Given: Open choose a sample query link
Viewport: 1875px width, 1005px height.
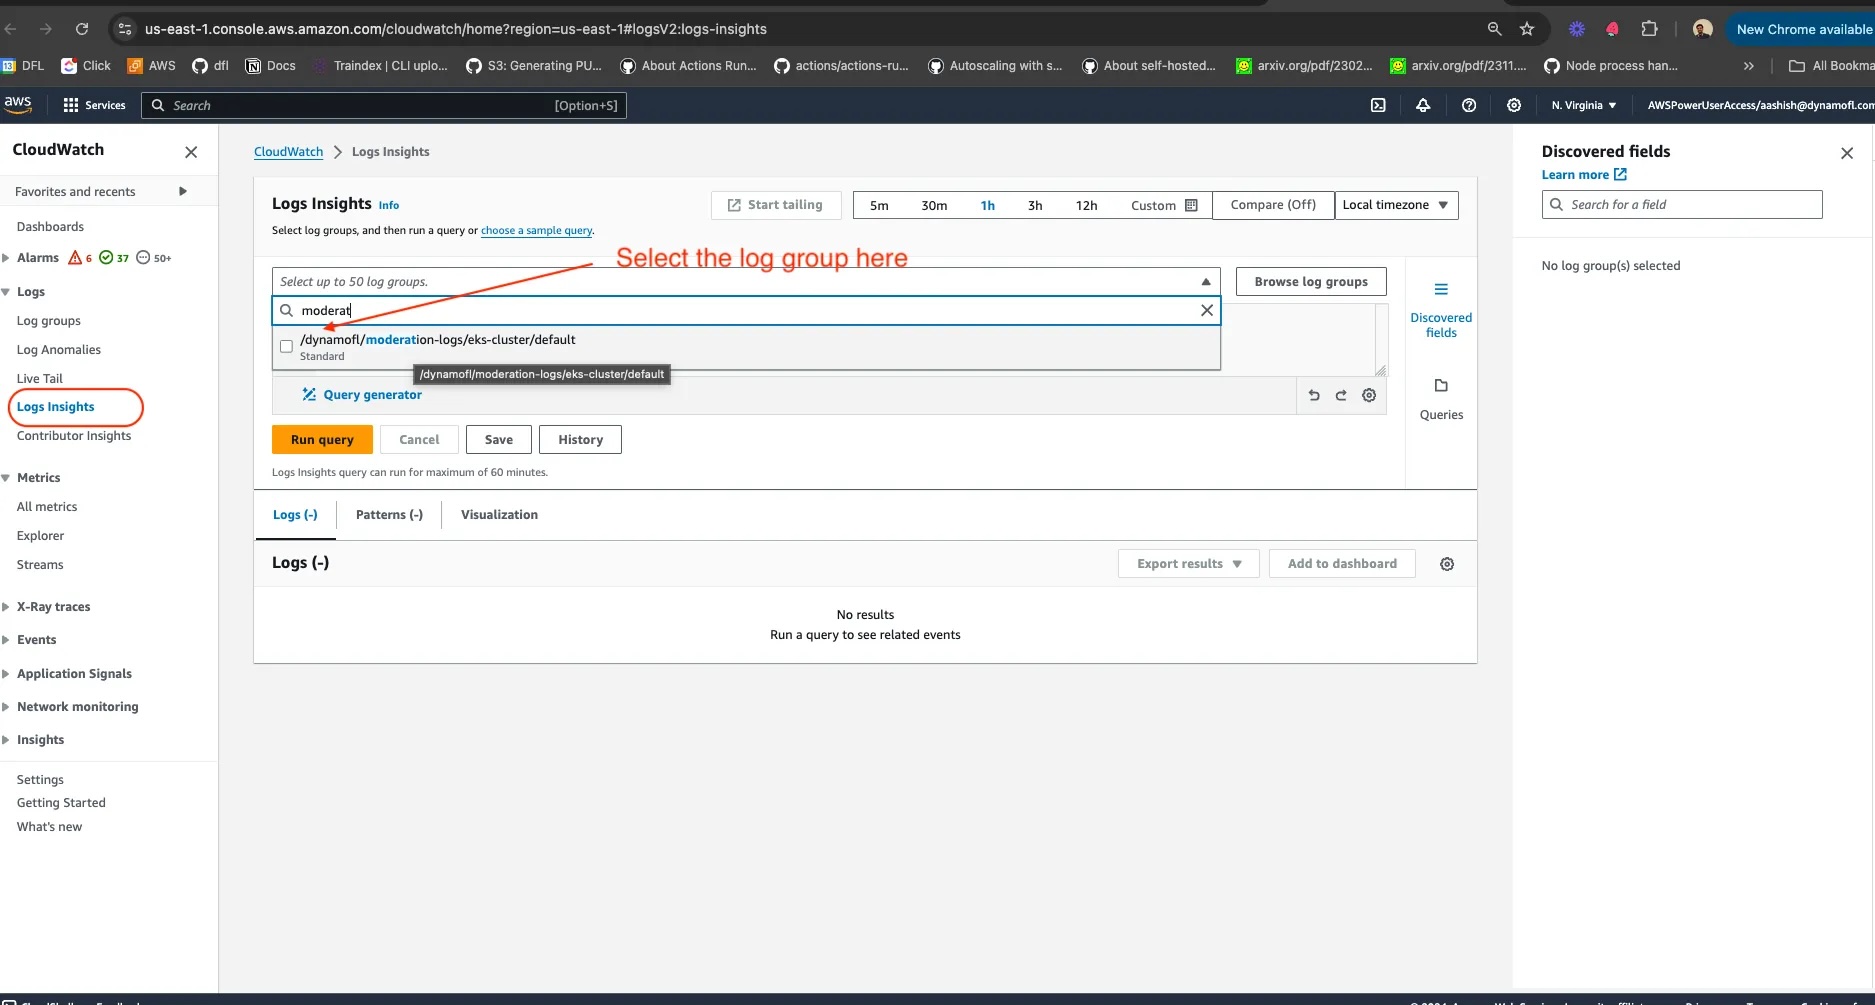Looking at the screenshot, I should [537, 231].
